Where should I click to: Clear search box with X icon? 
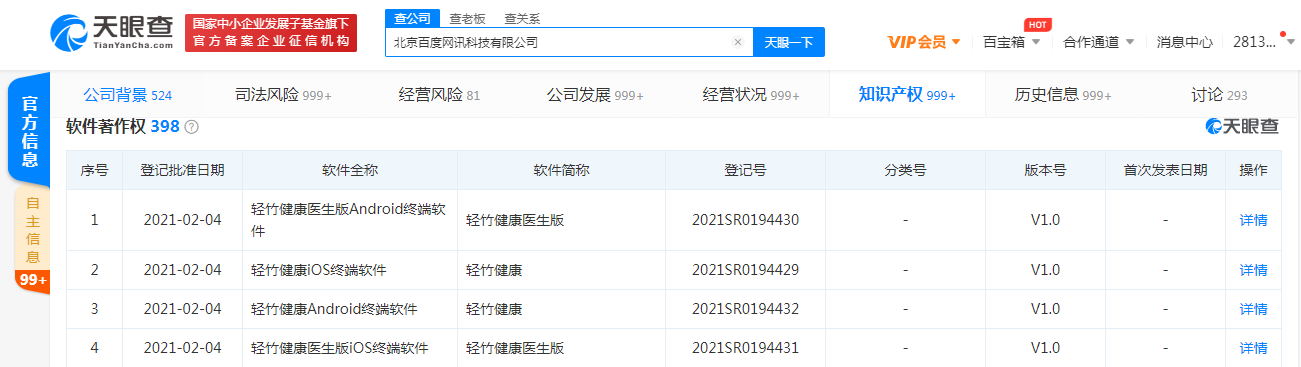(x=738, y=43)
